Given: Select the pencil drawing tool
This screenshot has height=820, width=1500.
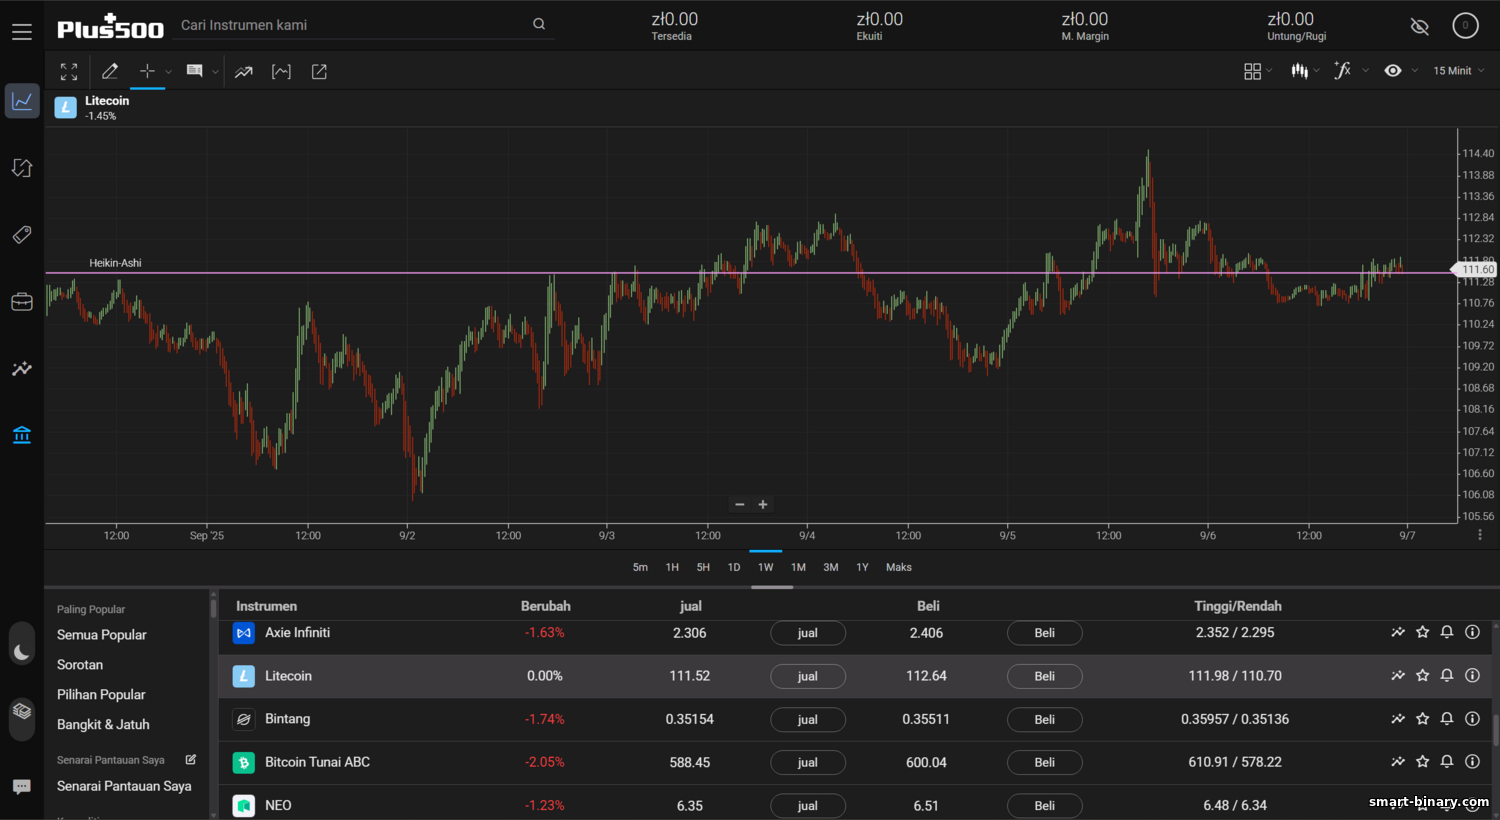Looking at the screenshot, I should click(x=110, y=72).
